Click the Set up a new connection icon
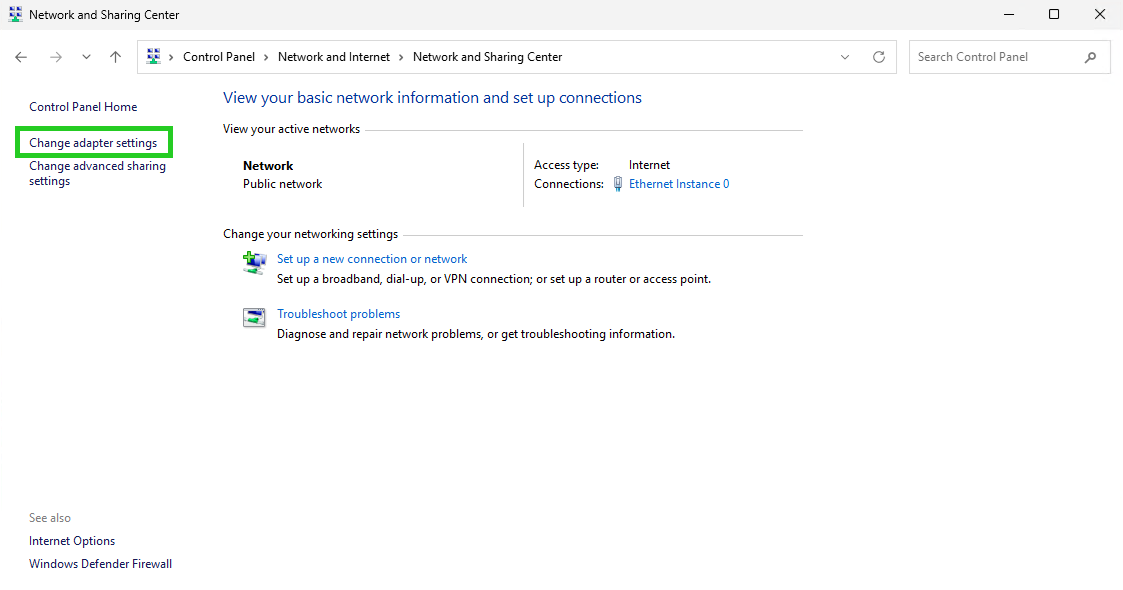The height and width of the screenshot is (590, 1123). coord(254,262)
